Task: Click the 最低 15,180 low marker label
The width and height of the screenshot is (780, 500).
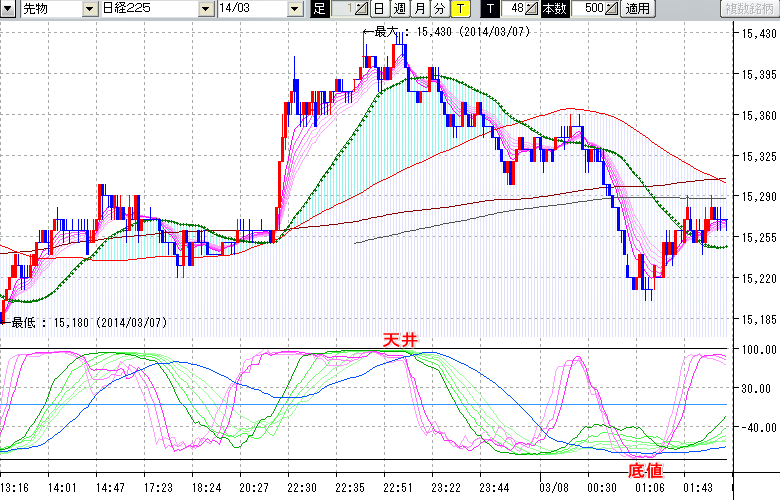Action: [88, 322]
